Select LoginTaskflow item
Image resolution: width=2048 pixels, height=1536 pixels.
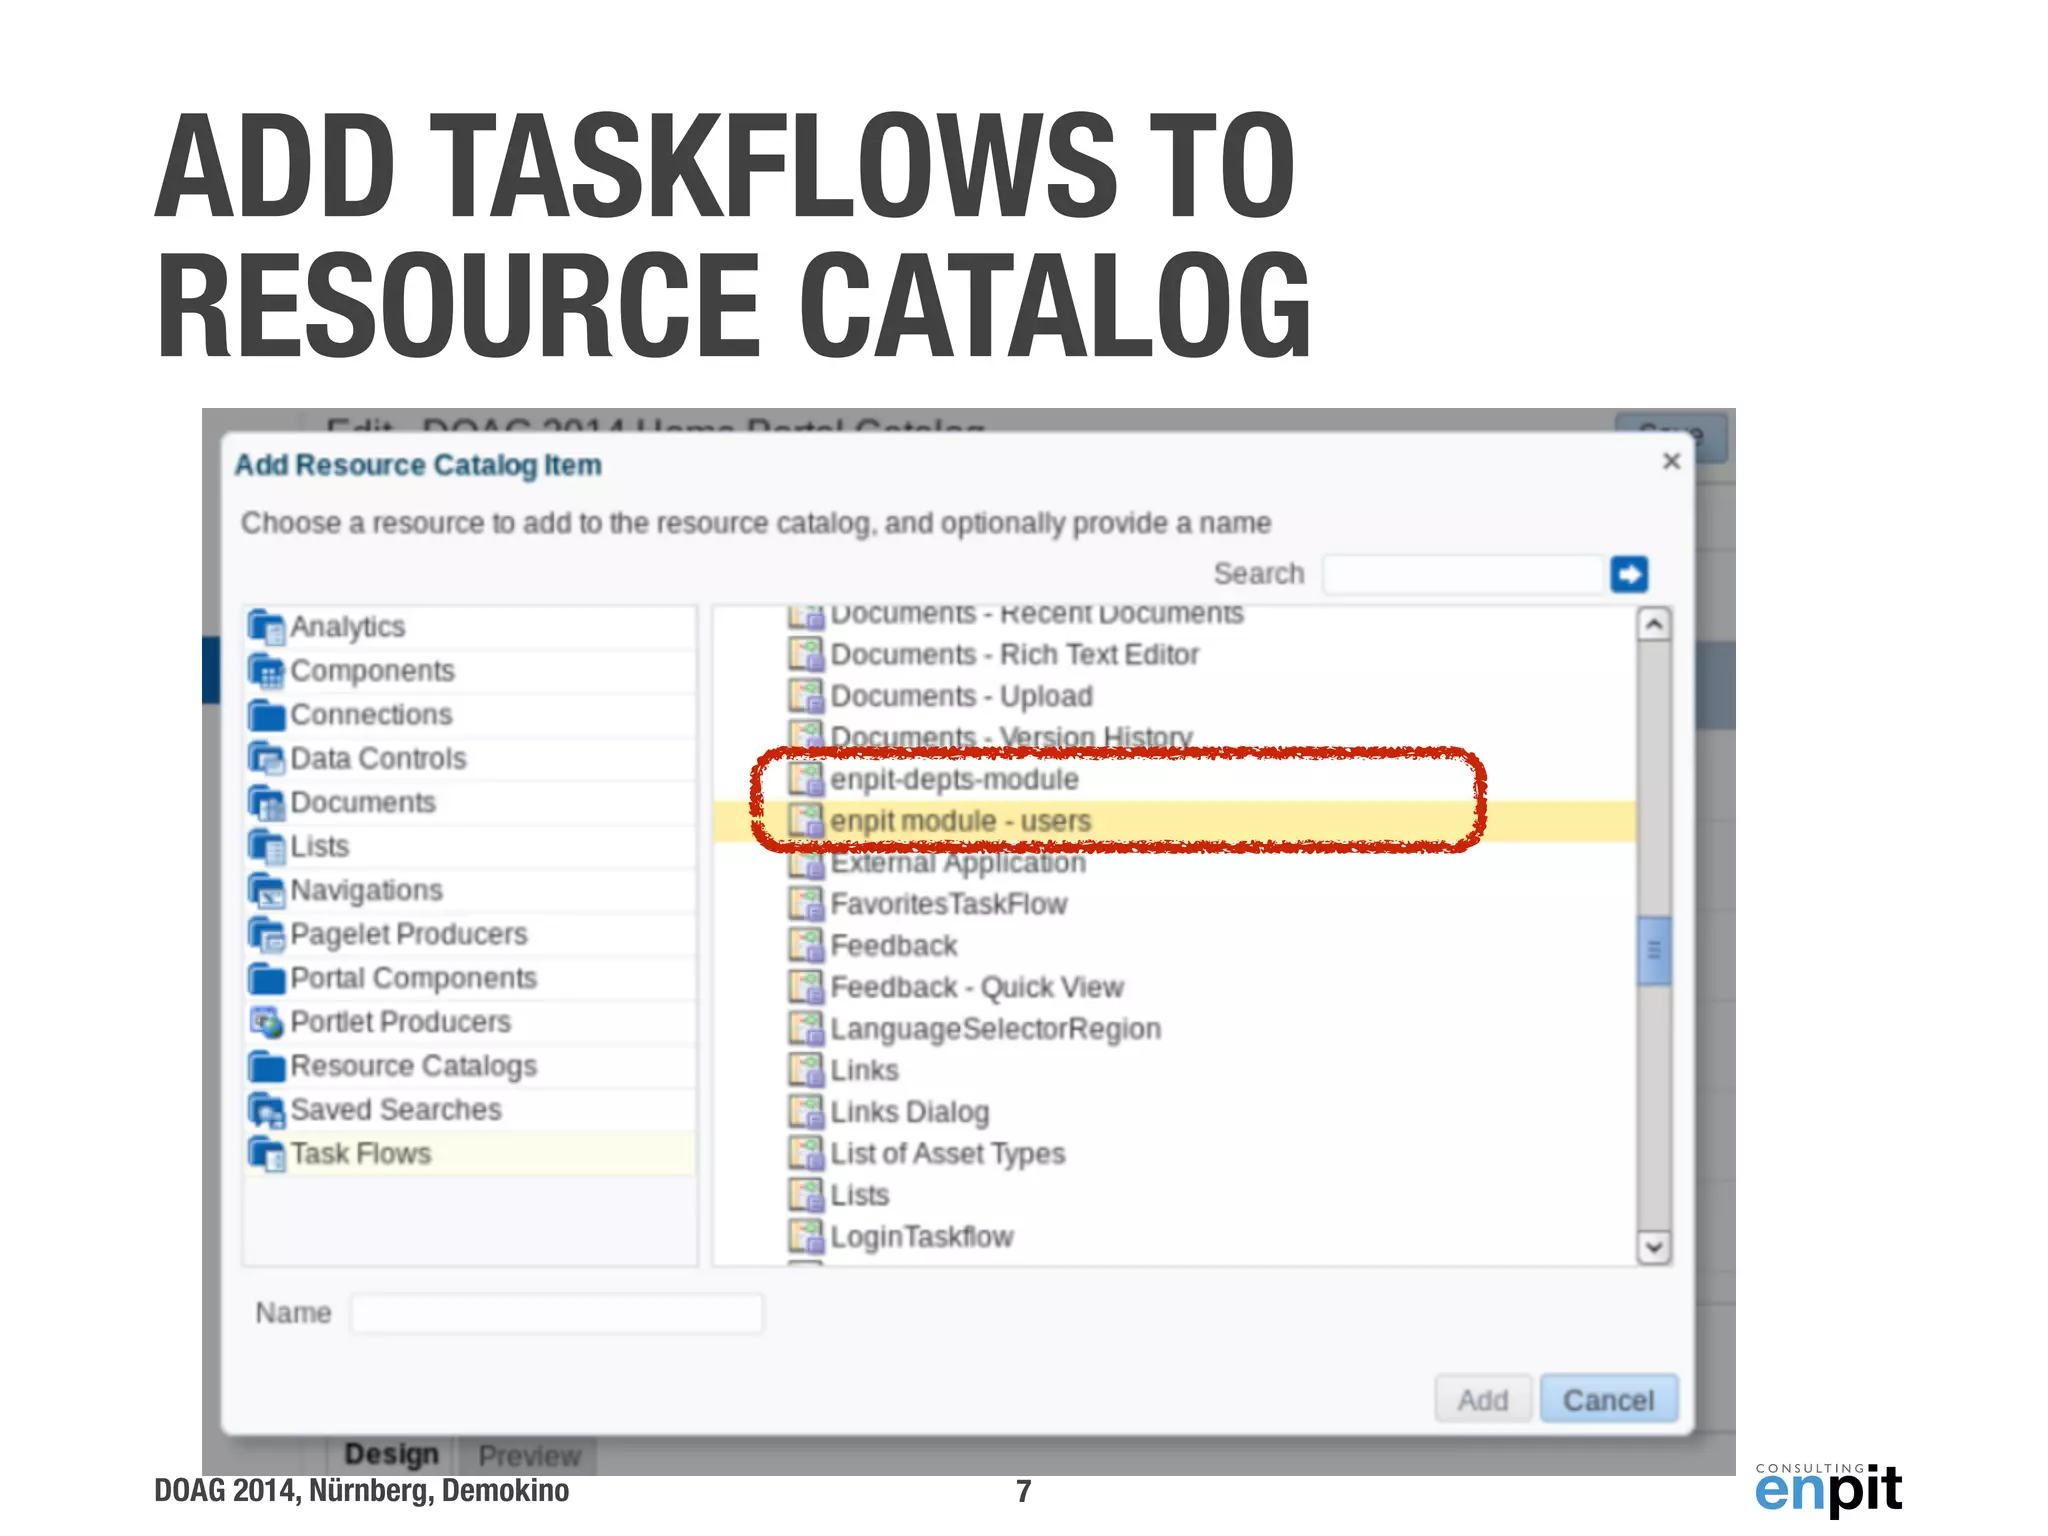921,1237
